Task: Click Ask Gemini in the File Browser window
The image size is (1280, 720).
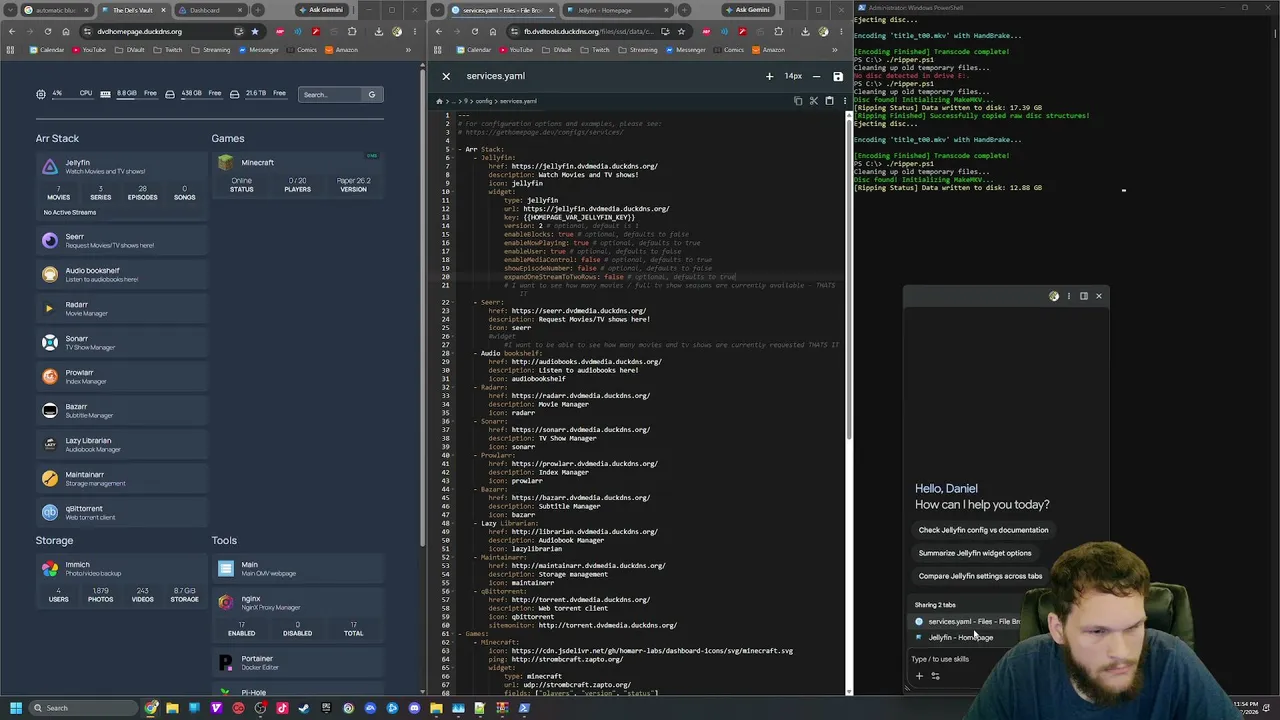Action: [x=747, y=10]
